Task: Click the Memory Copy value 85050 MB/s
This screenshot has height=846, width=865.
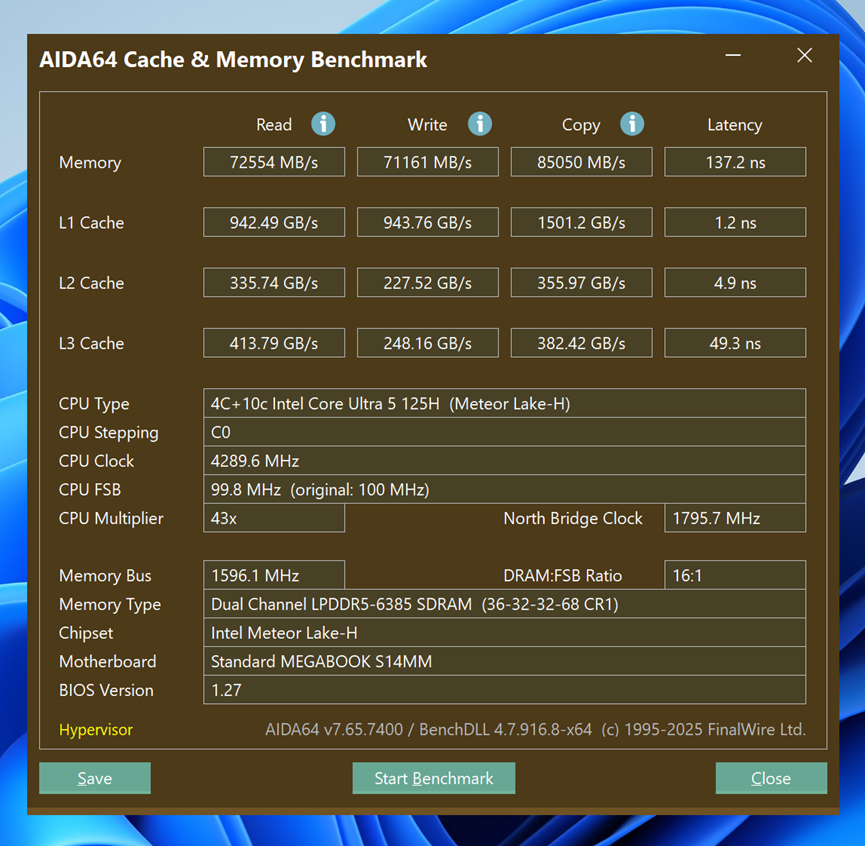Action: point(581,162)
